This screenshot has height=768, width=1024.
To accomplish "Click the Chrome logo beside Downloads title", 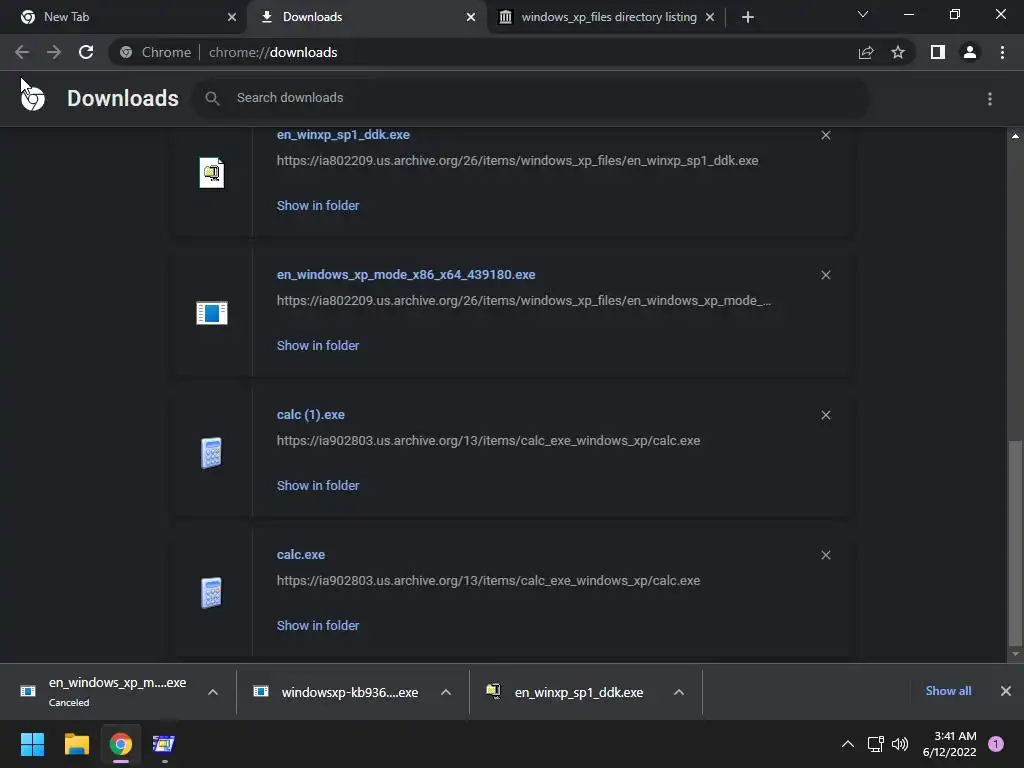I will [33, 98].
